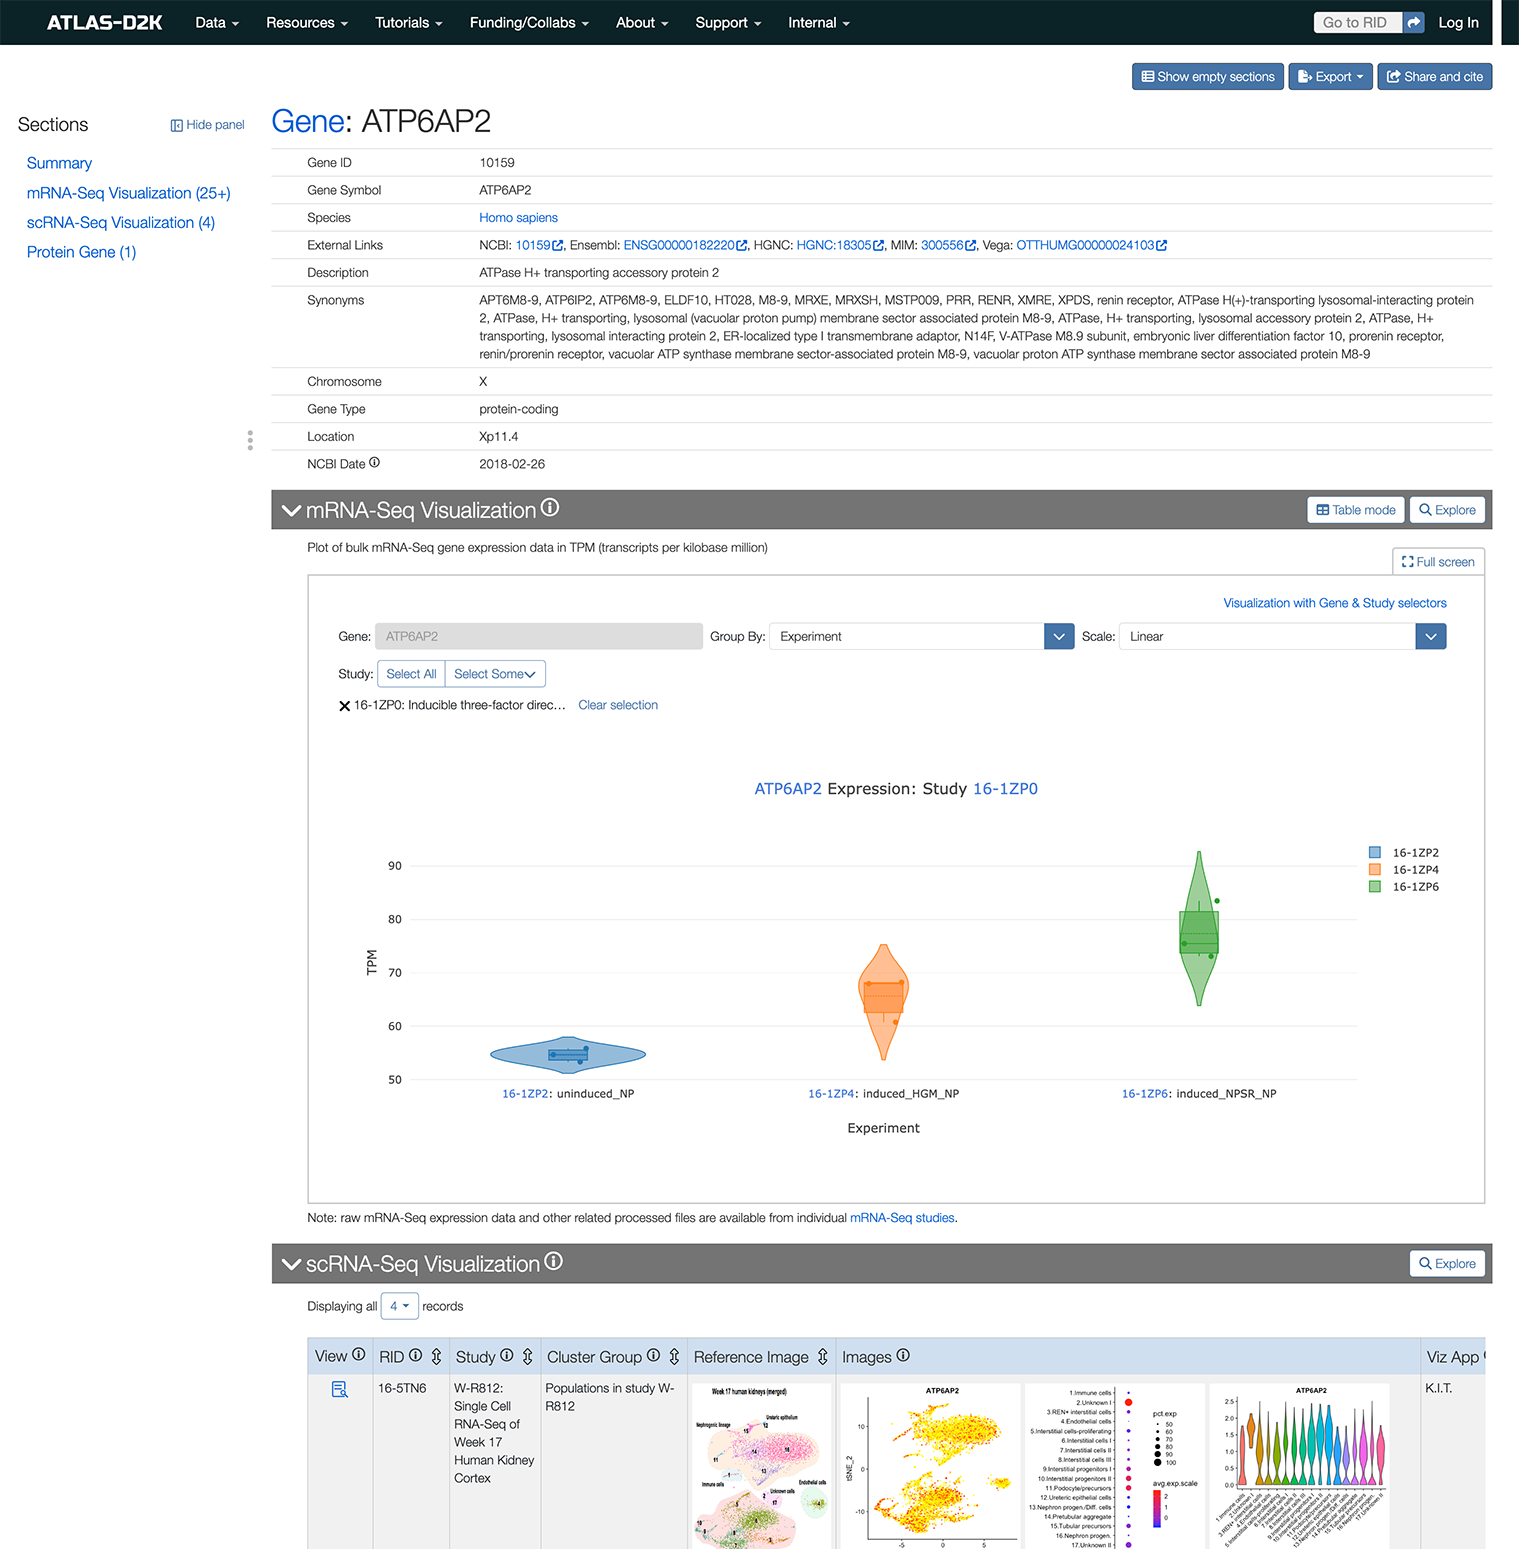
Task: Open the ATP6AP2 violin plot thumbnail
Action: point(1299,1466)
